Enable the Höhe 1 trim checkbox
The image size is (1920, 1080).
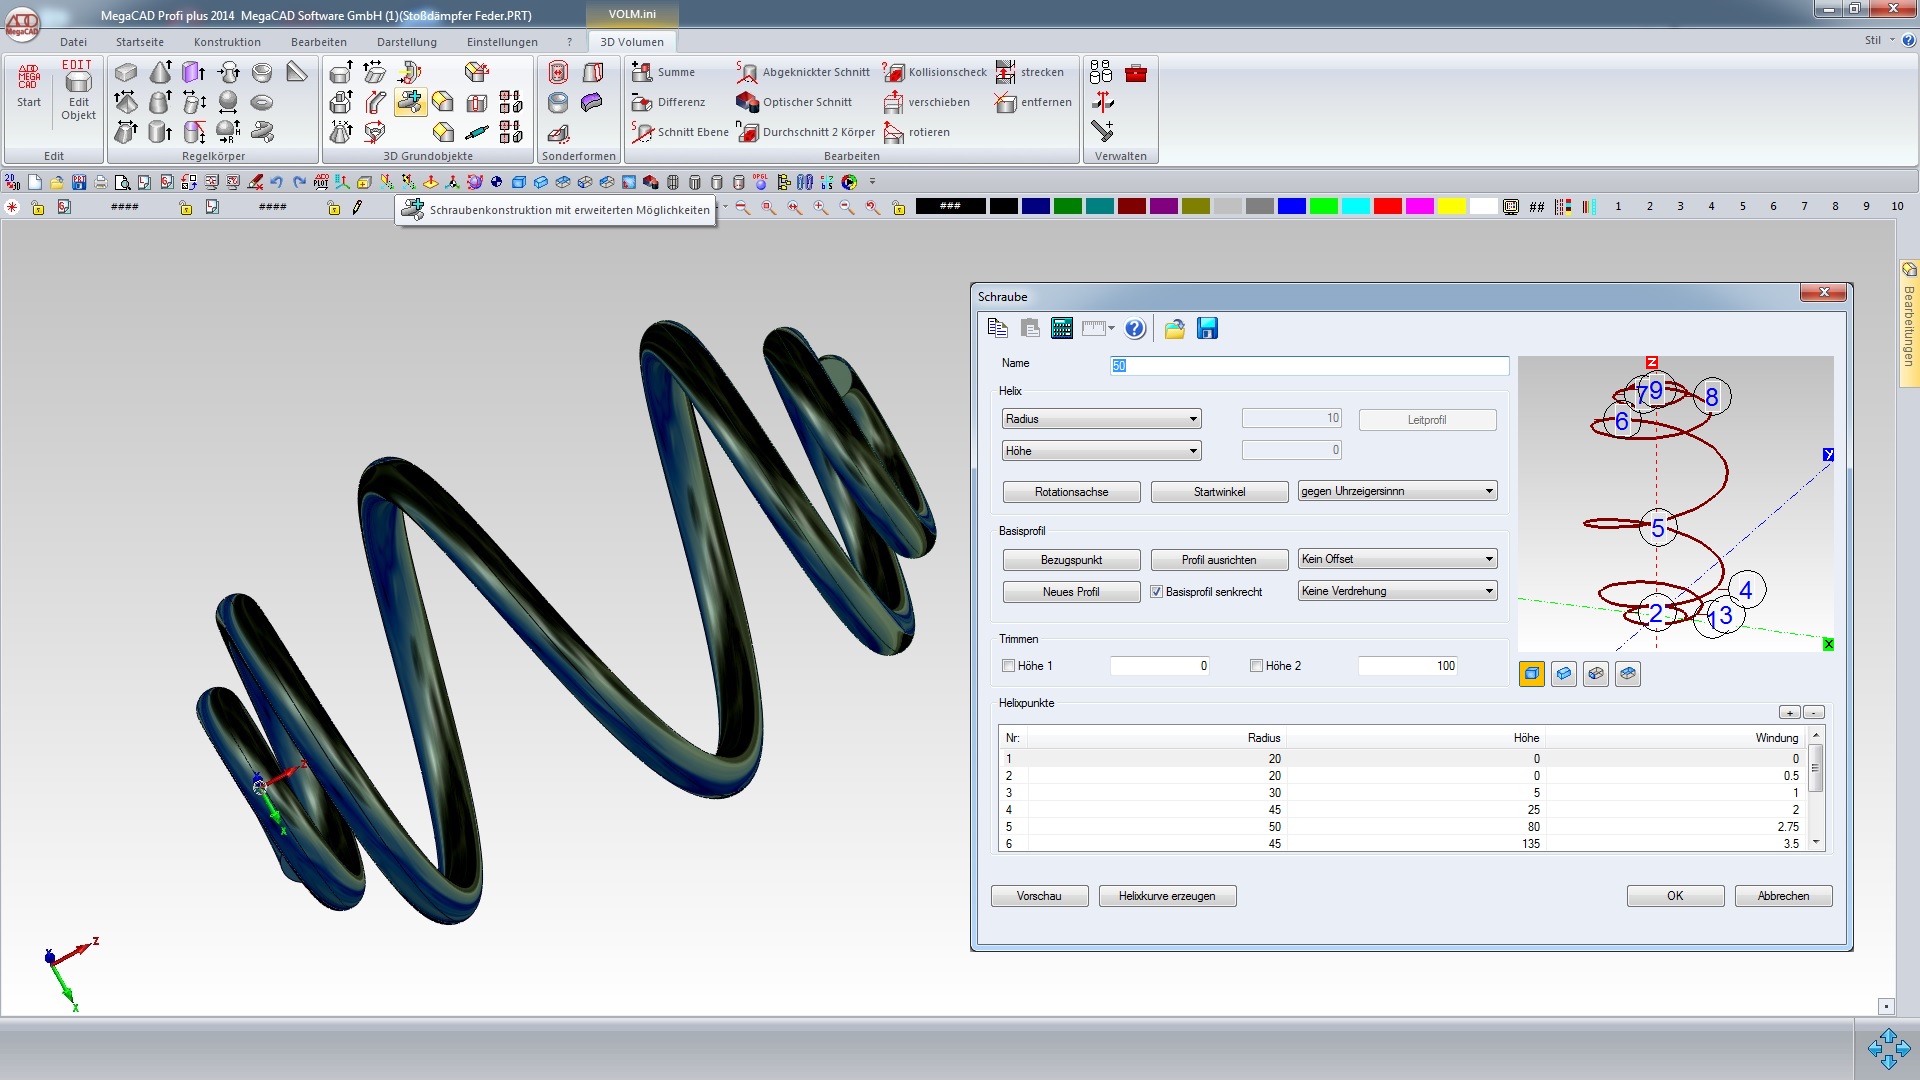[x=1008, y=666]
